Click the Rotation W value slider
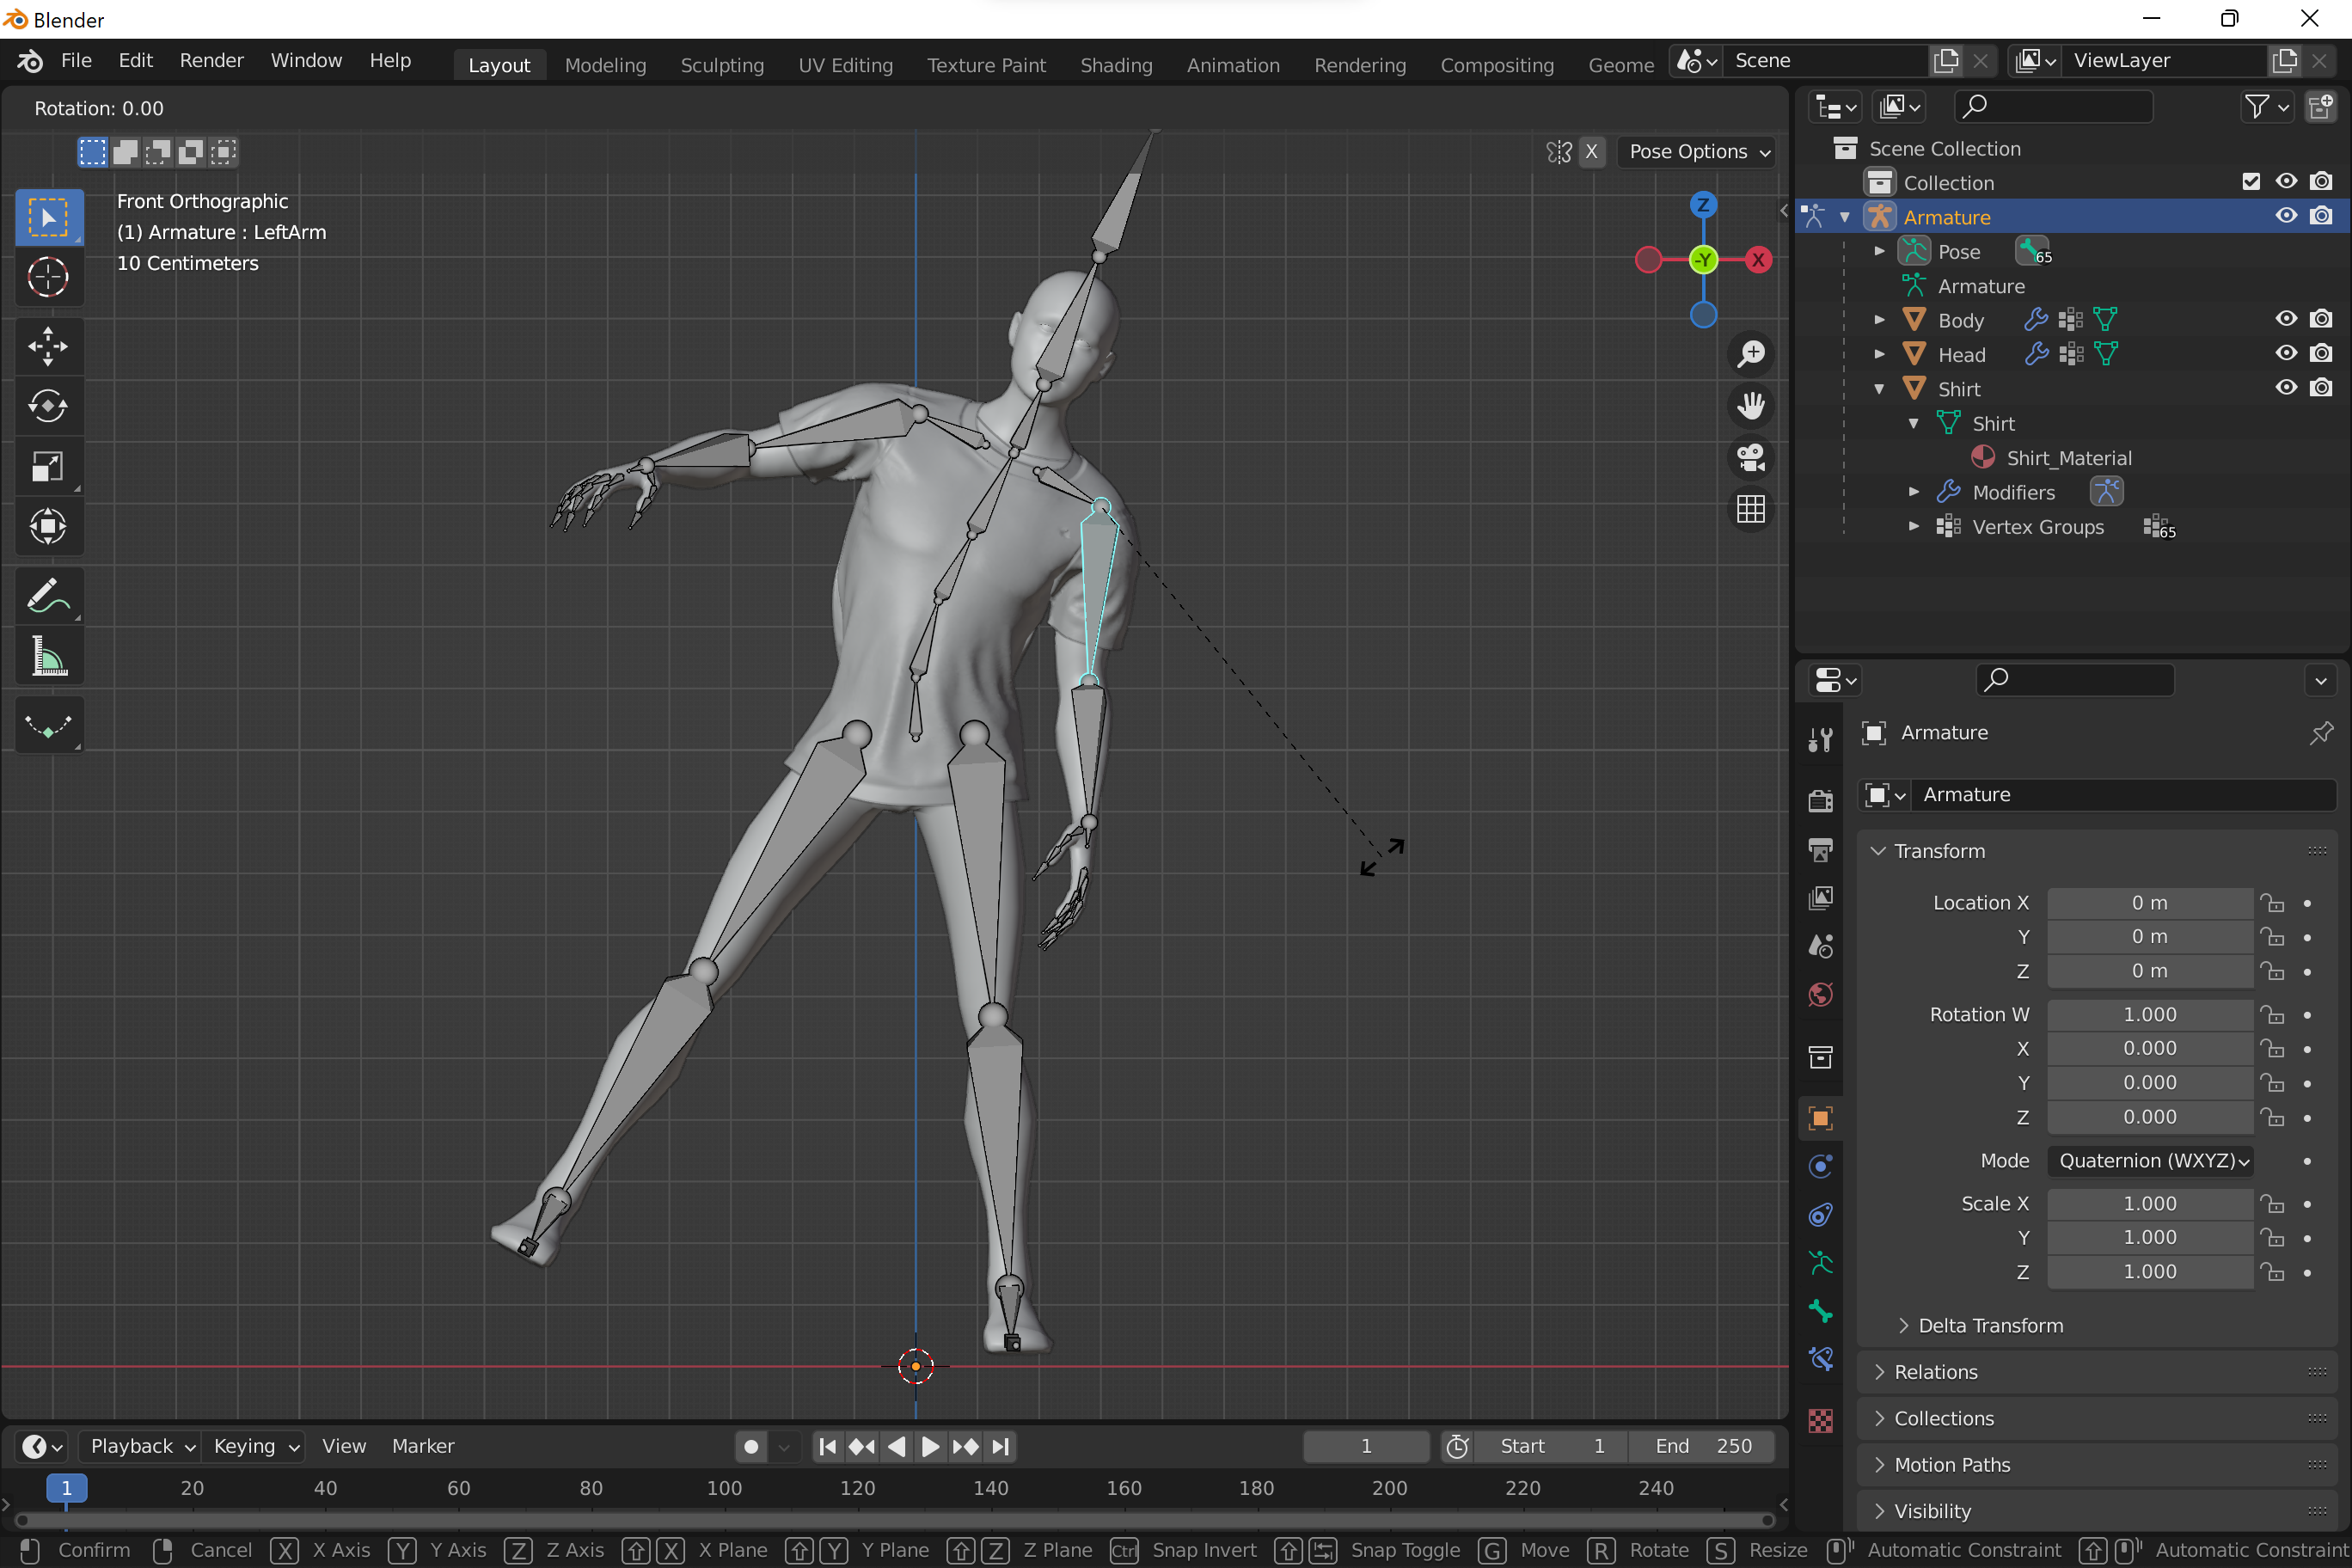2352x1568 pixels. point(2149,1014)
